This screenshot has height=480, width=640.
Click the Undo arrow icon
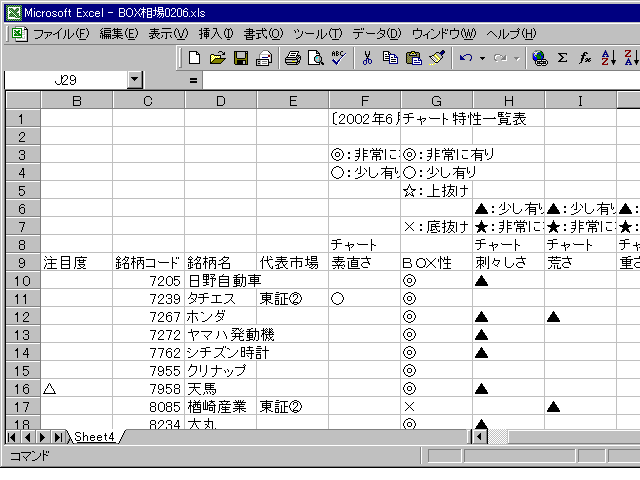tap(466, 58)
